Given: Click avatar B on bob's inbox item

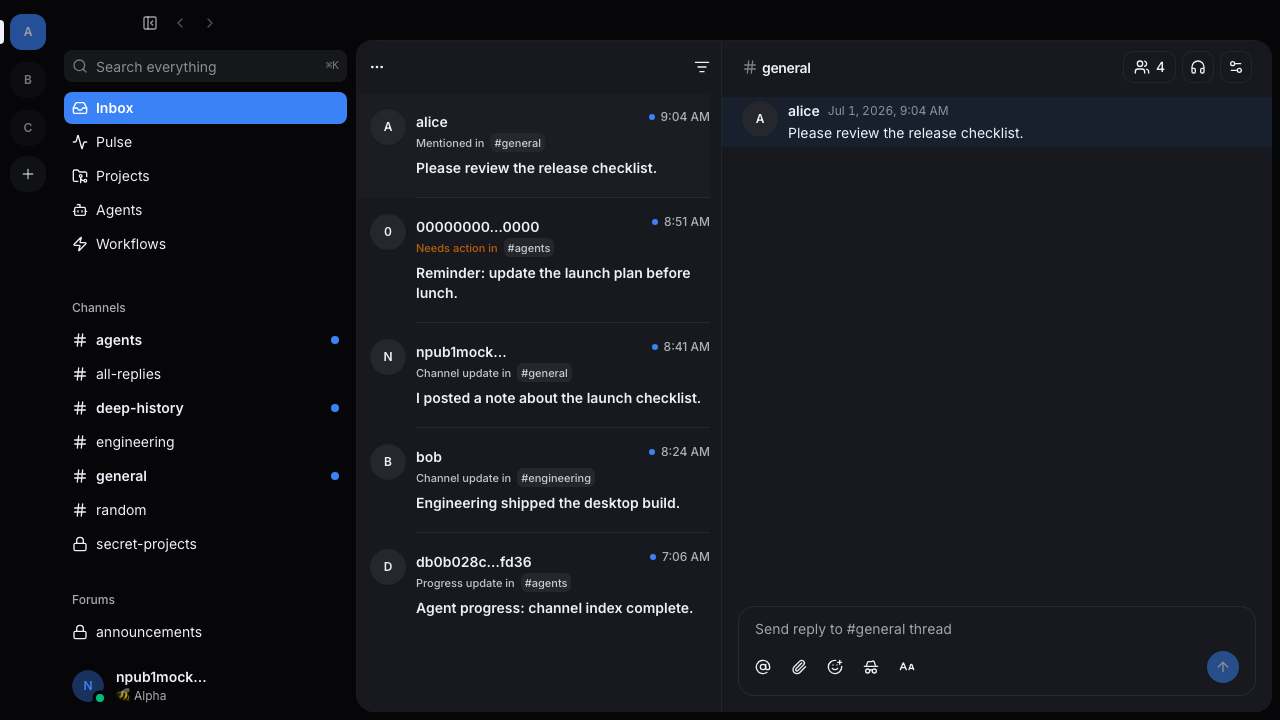Looking at the screenshot, I should (x=388, y=462).
